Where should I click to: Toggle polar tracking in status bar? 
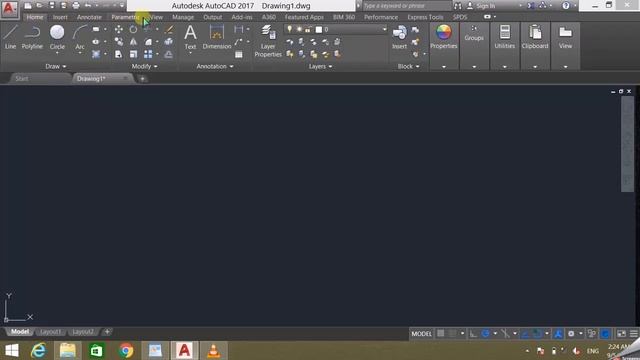(485, 333)
